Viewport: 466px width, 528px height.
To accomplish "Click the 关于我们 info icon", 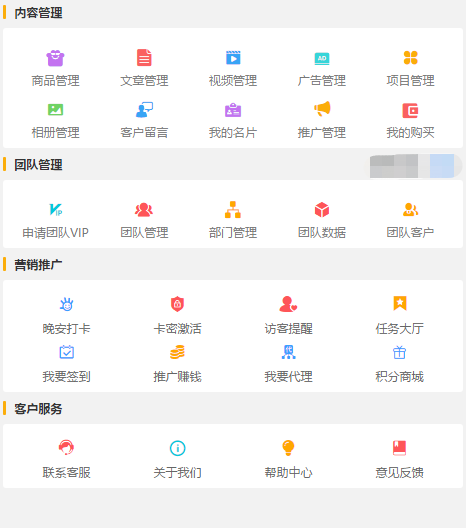I will 177,448.
